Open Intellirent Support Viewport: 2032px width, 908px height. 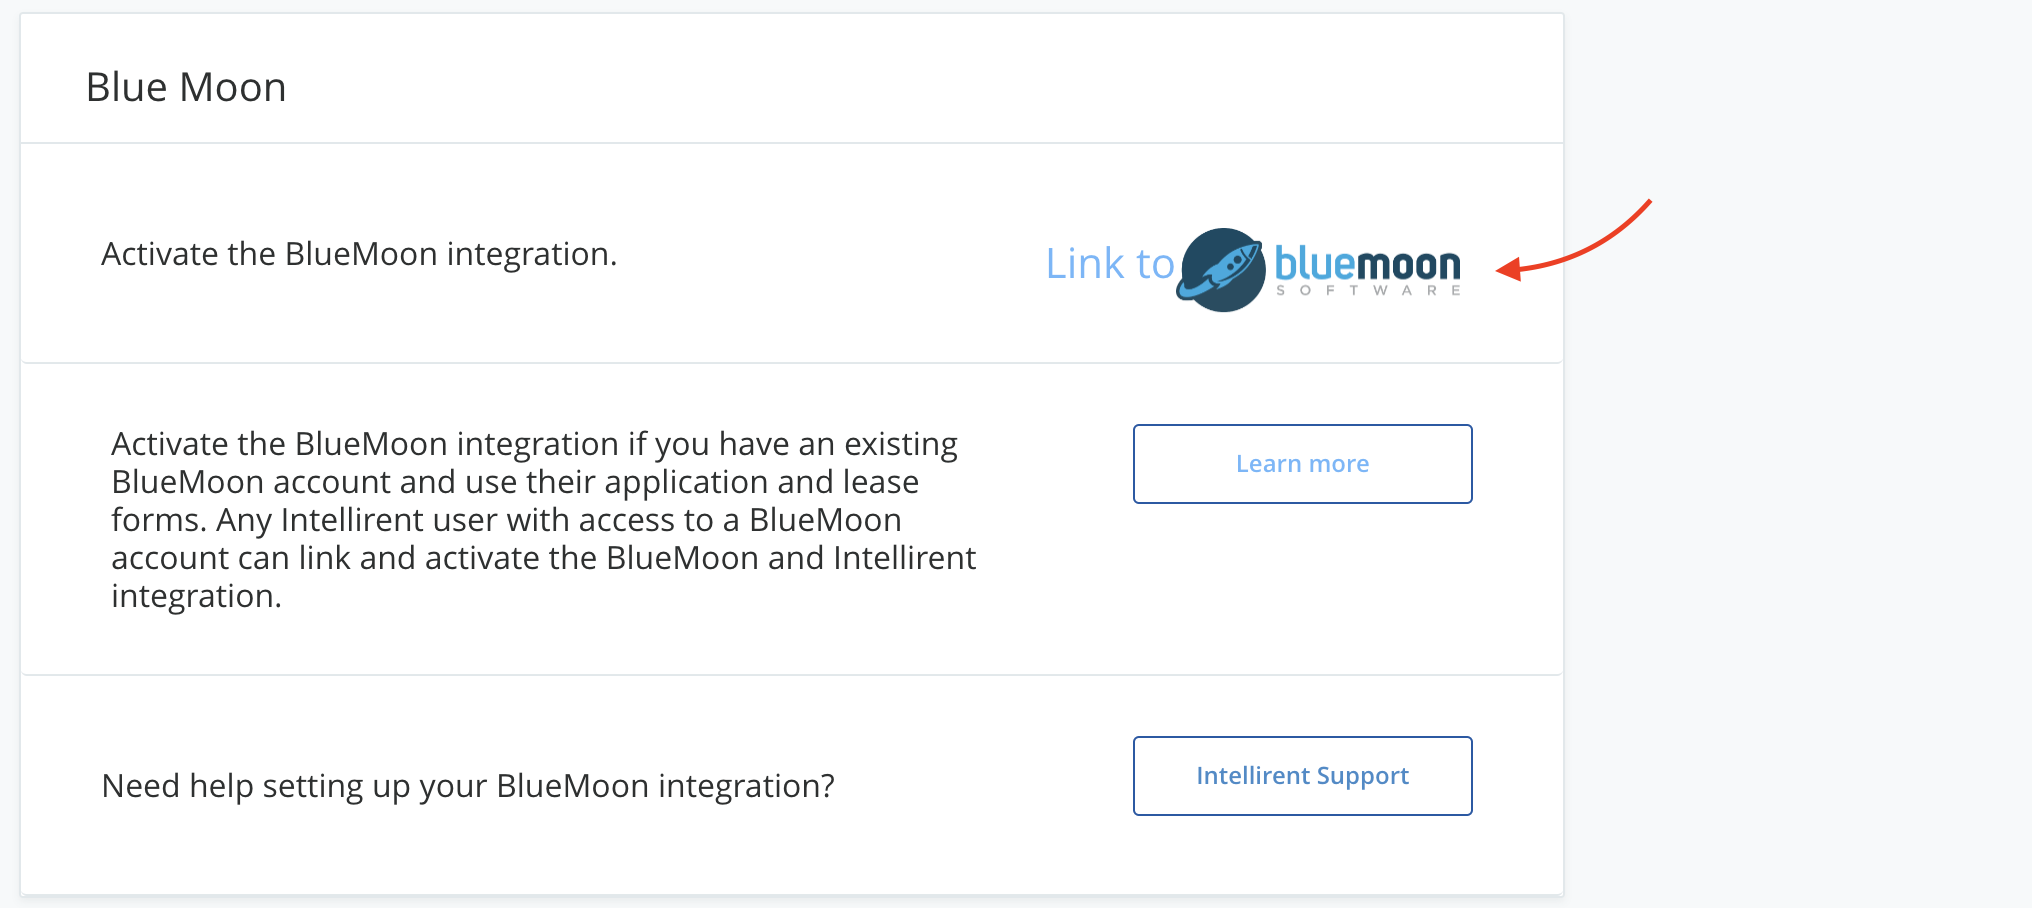click(1302, 776)
